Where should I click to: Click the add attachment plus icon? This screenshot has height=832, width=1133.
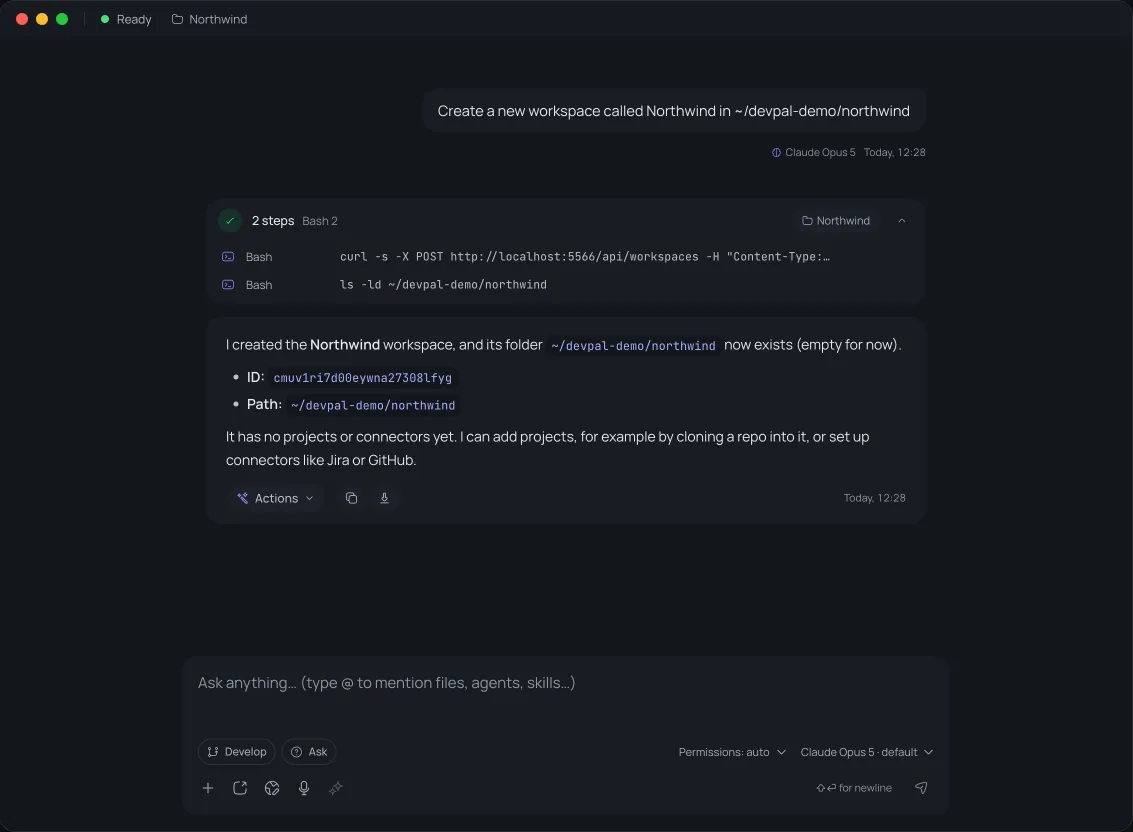point(207,788)
